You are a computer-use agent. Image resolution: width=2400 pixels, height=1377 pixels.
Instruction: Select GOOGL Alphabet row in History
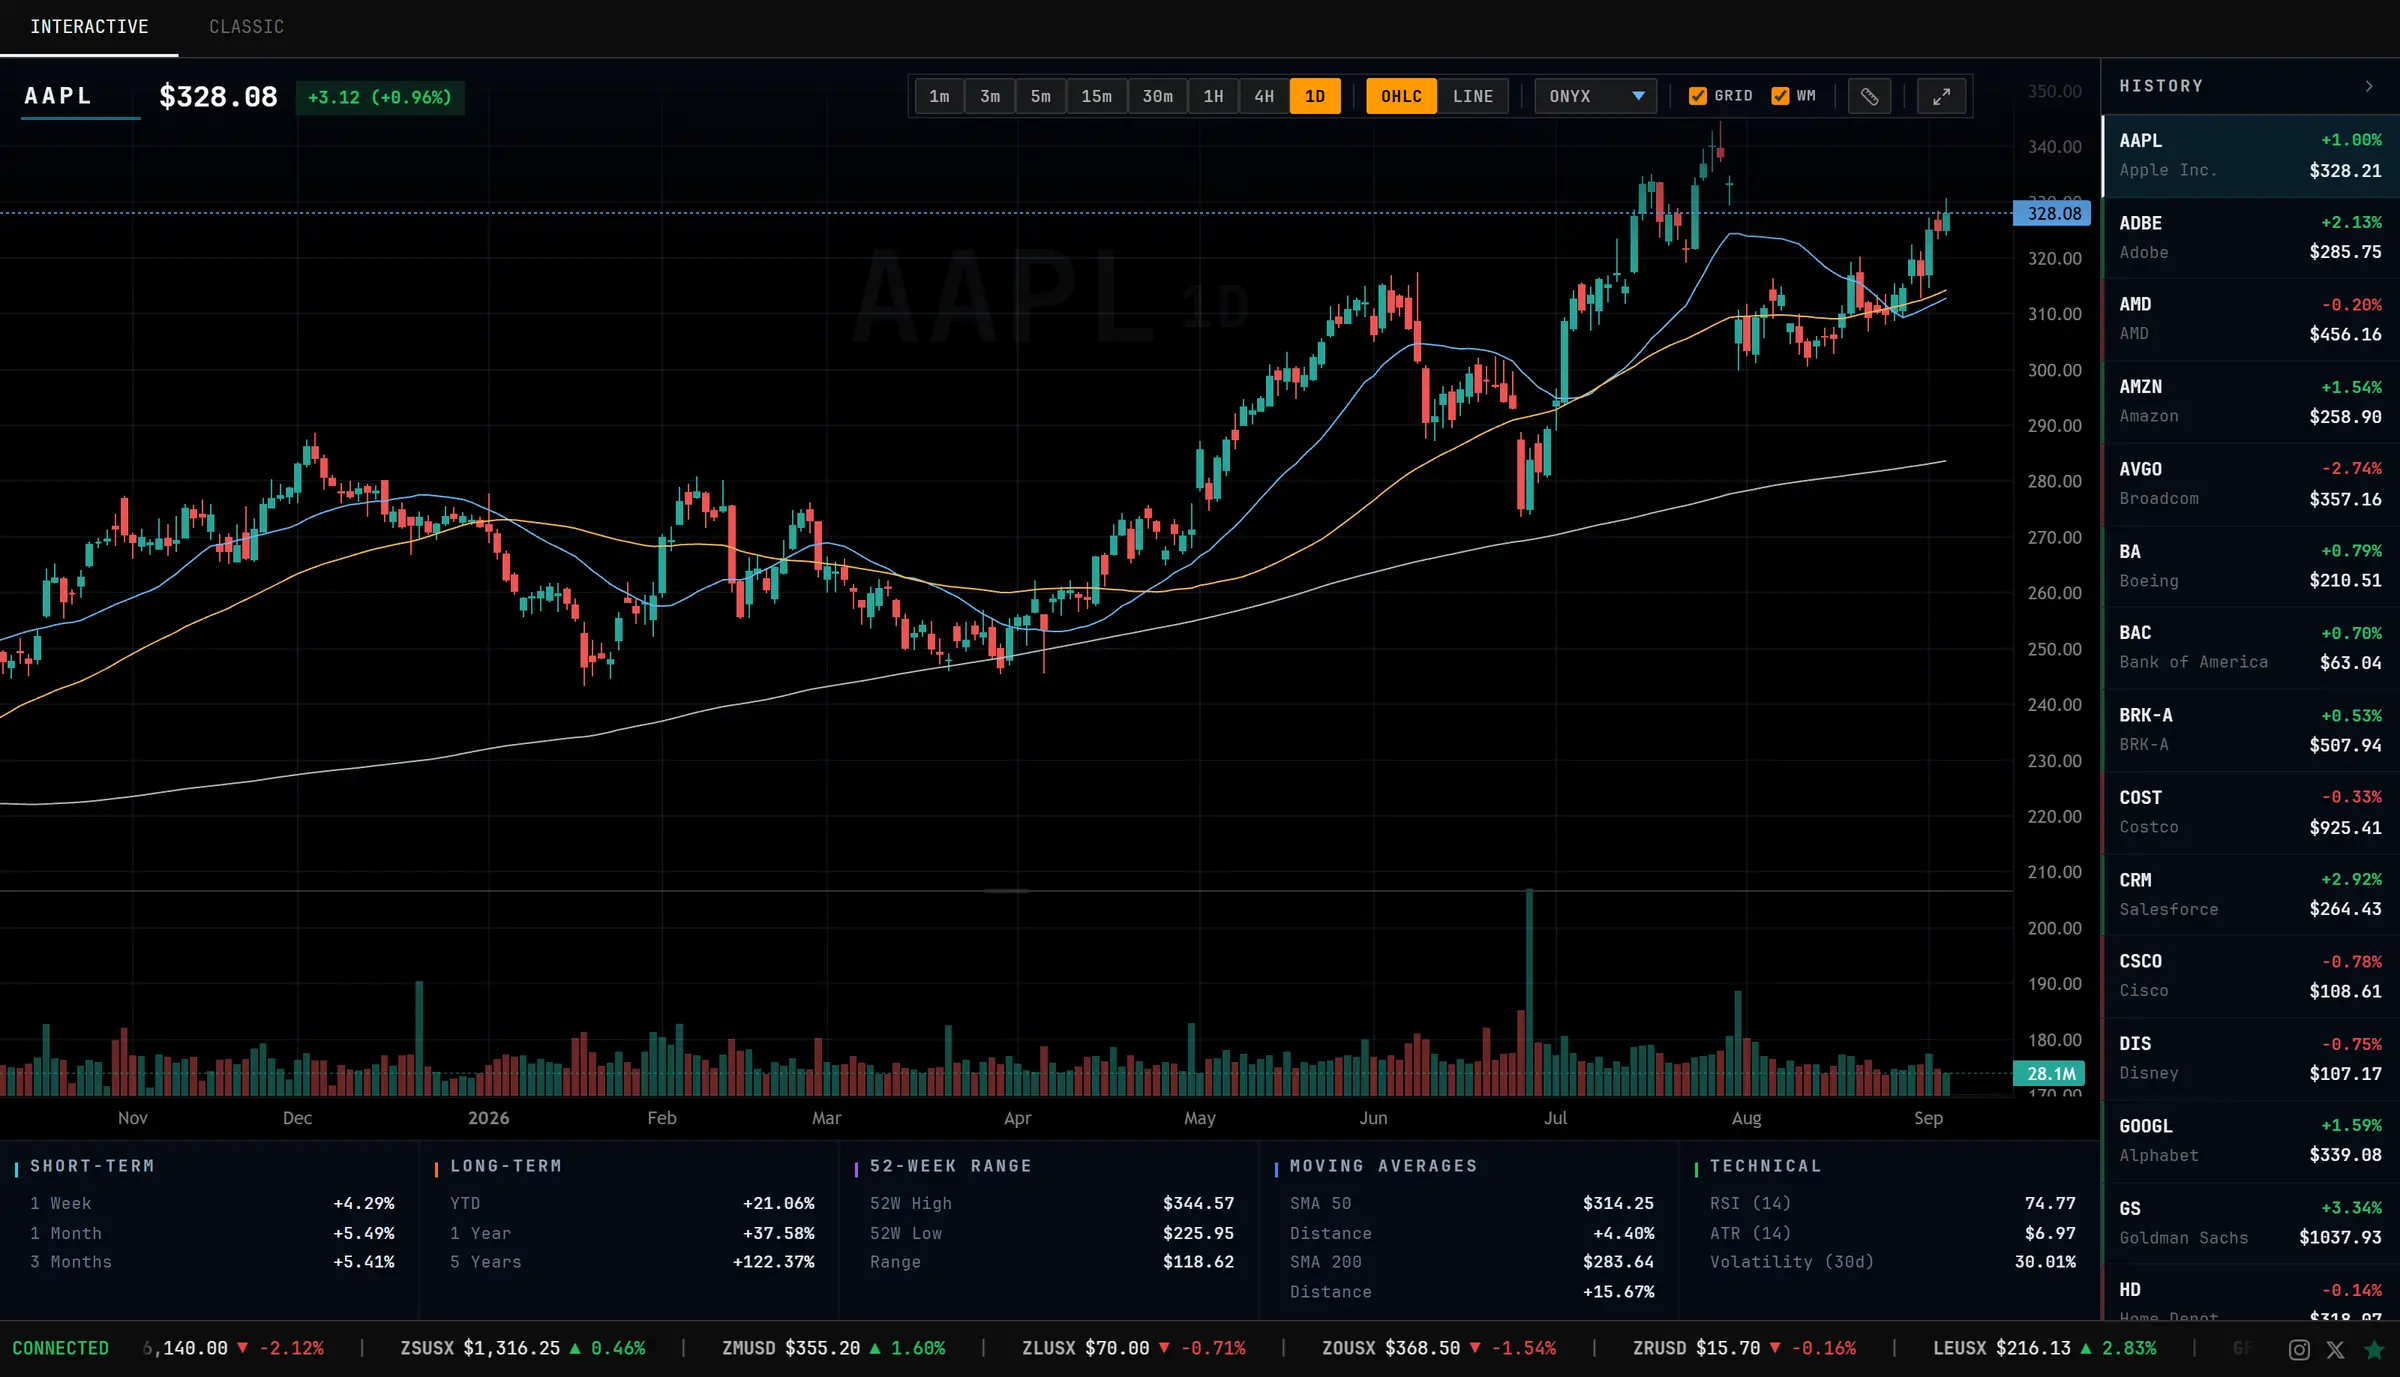click(2250, 1140)
